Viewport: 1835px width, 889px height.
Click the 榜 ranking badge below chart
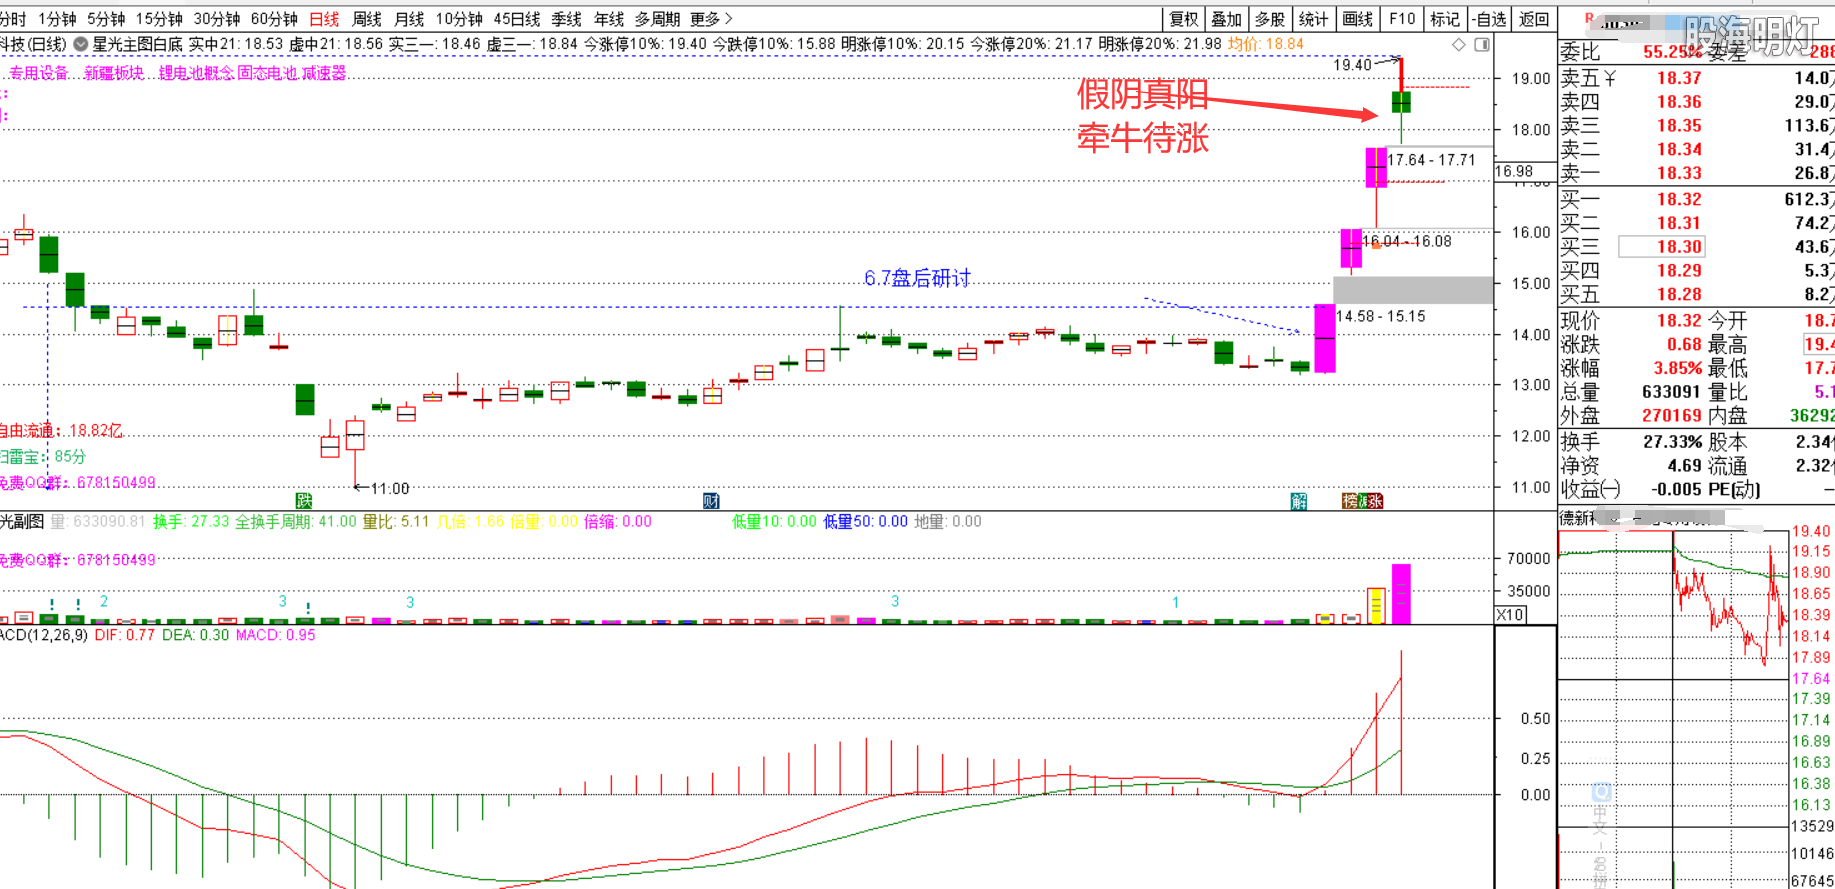click(x=1349, y=501)
